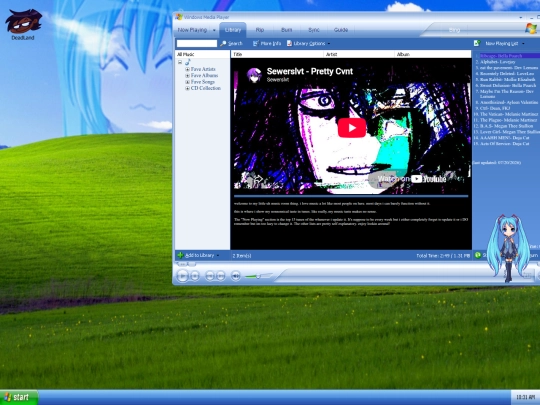Click the Search magnifier button
This screenshot has height=405, width=540.
pos(231,43)
